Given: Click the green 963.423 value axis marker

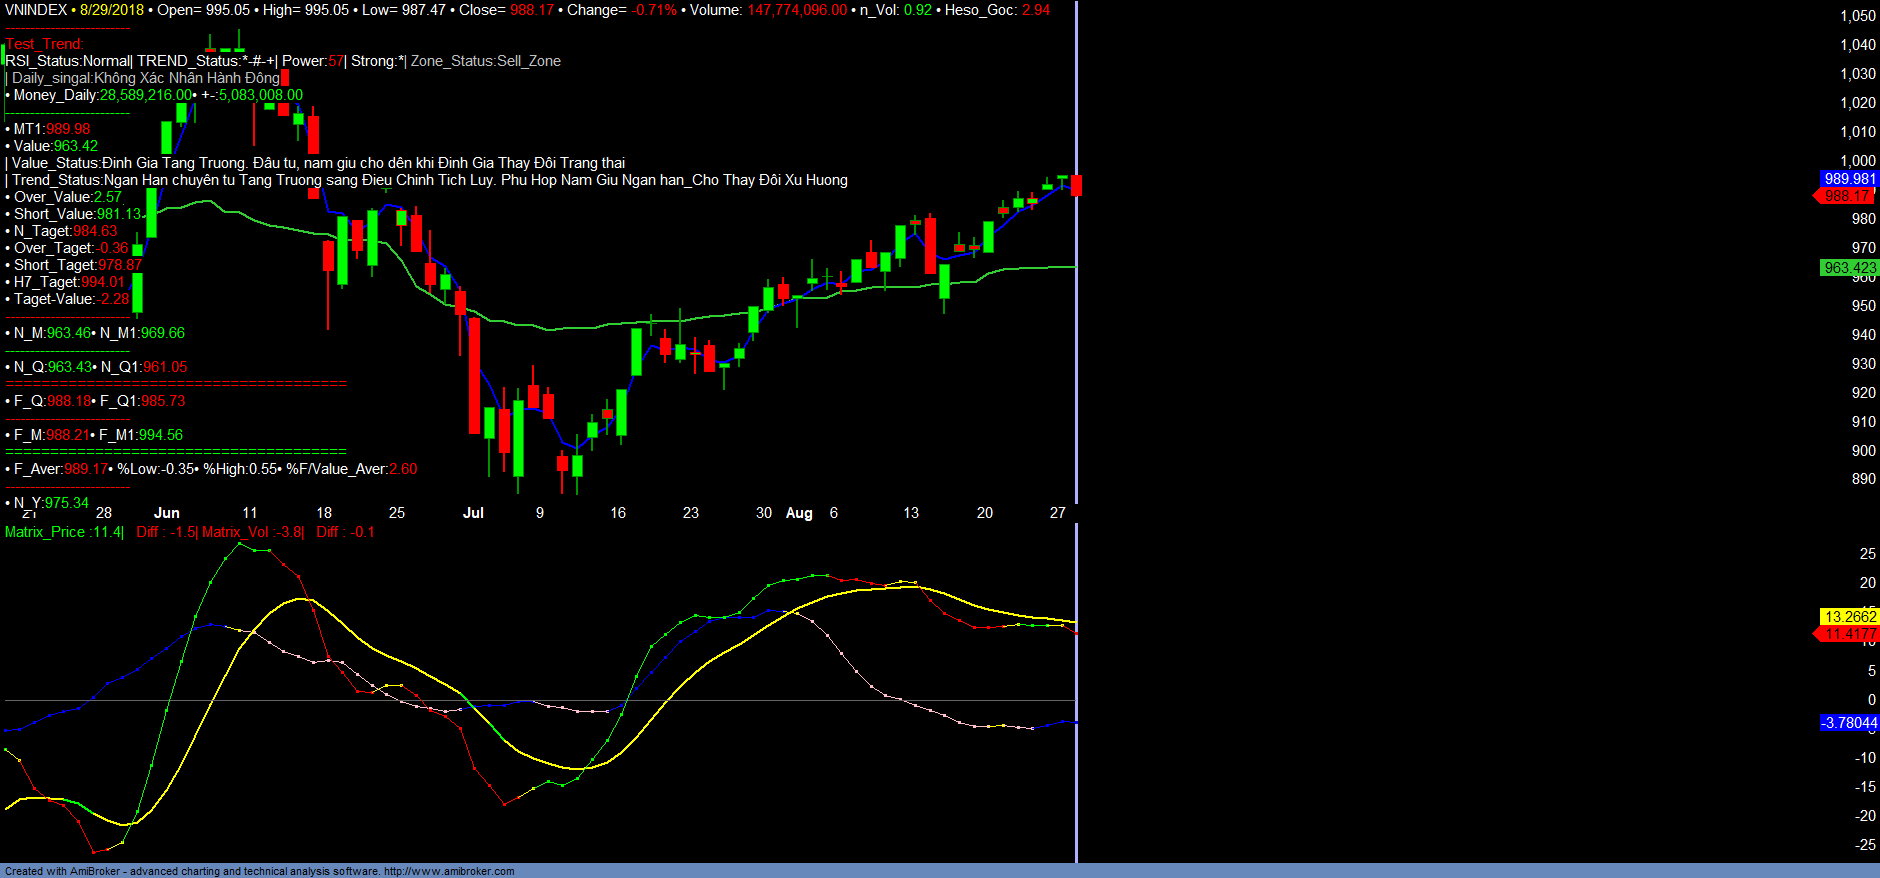Looking at the screenshot, I should 1849,268.
